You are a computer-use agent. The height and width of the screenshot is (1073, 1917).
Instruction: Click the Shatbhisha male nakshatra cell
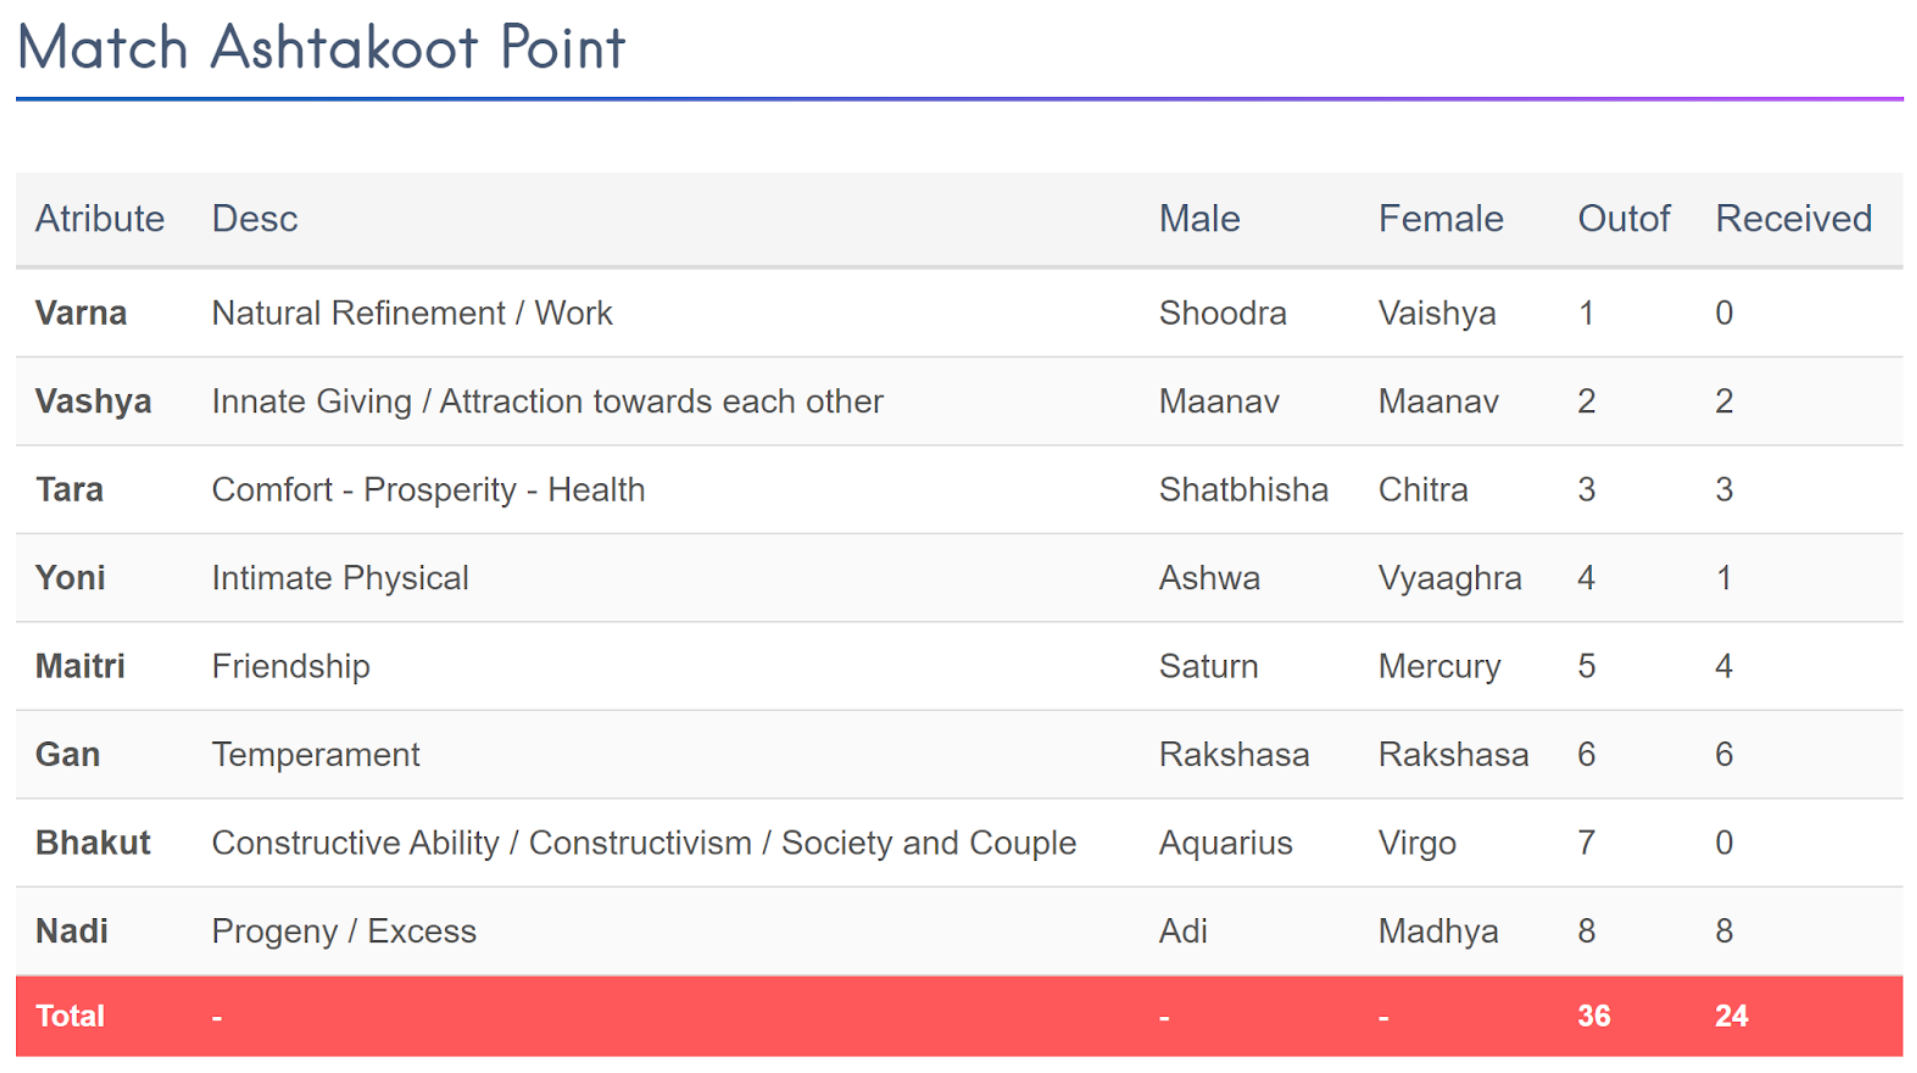(x=1243, y=489)
